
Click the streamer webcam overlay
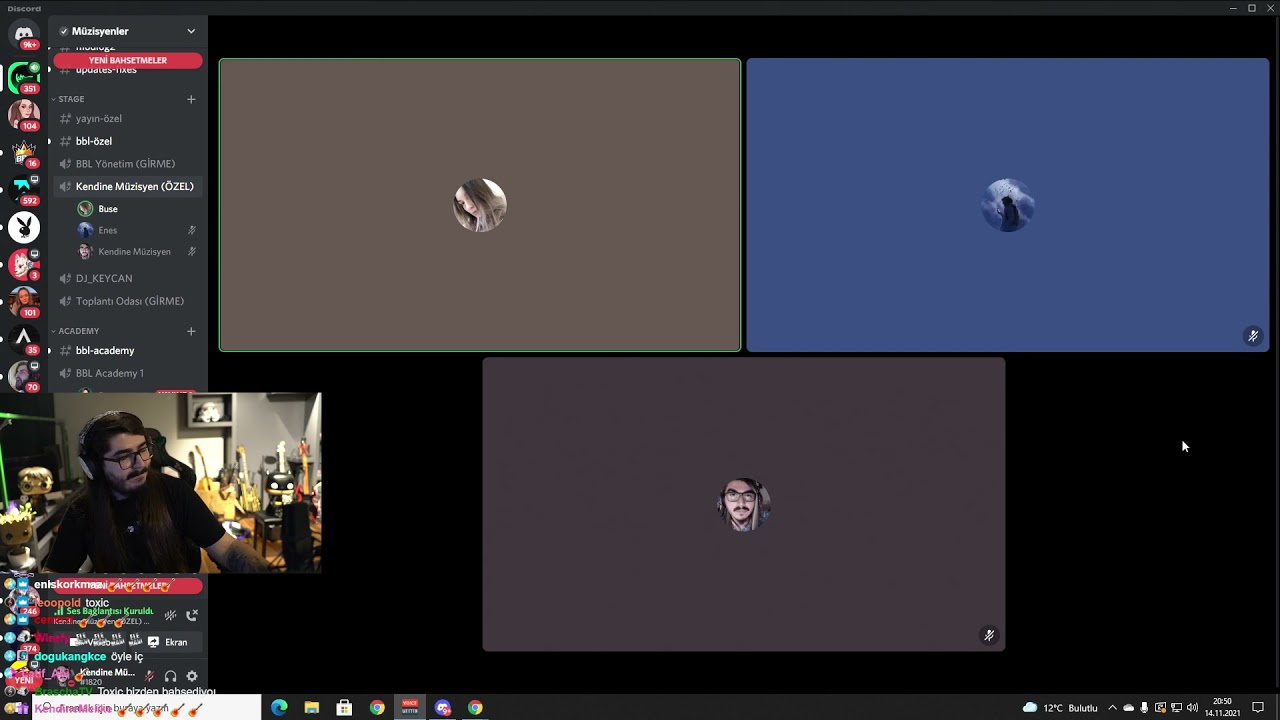coord(161,482)
